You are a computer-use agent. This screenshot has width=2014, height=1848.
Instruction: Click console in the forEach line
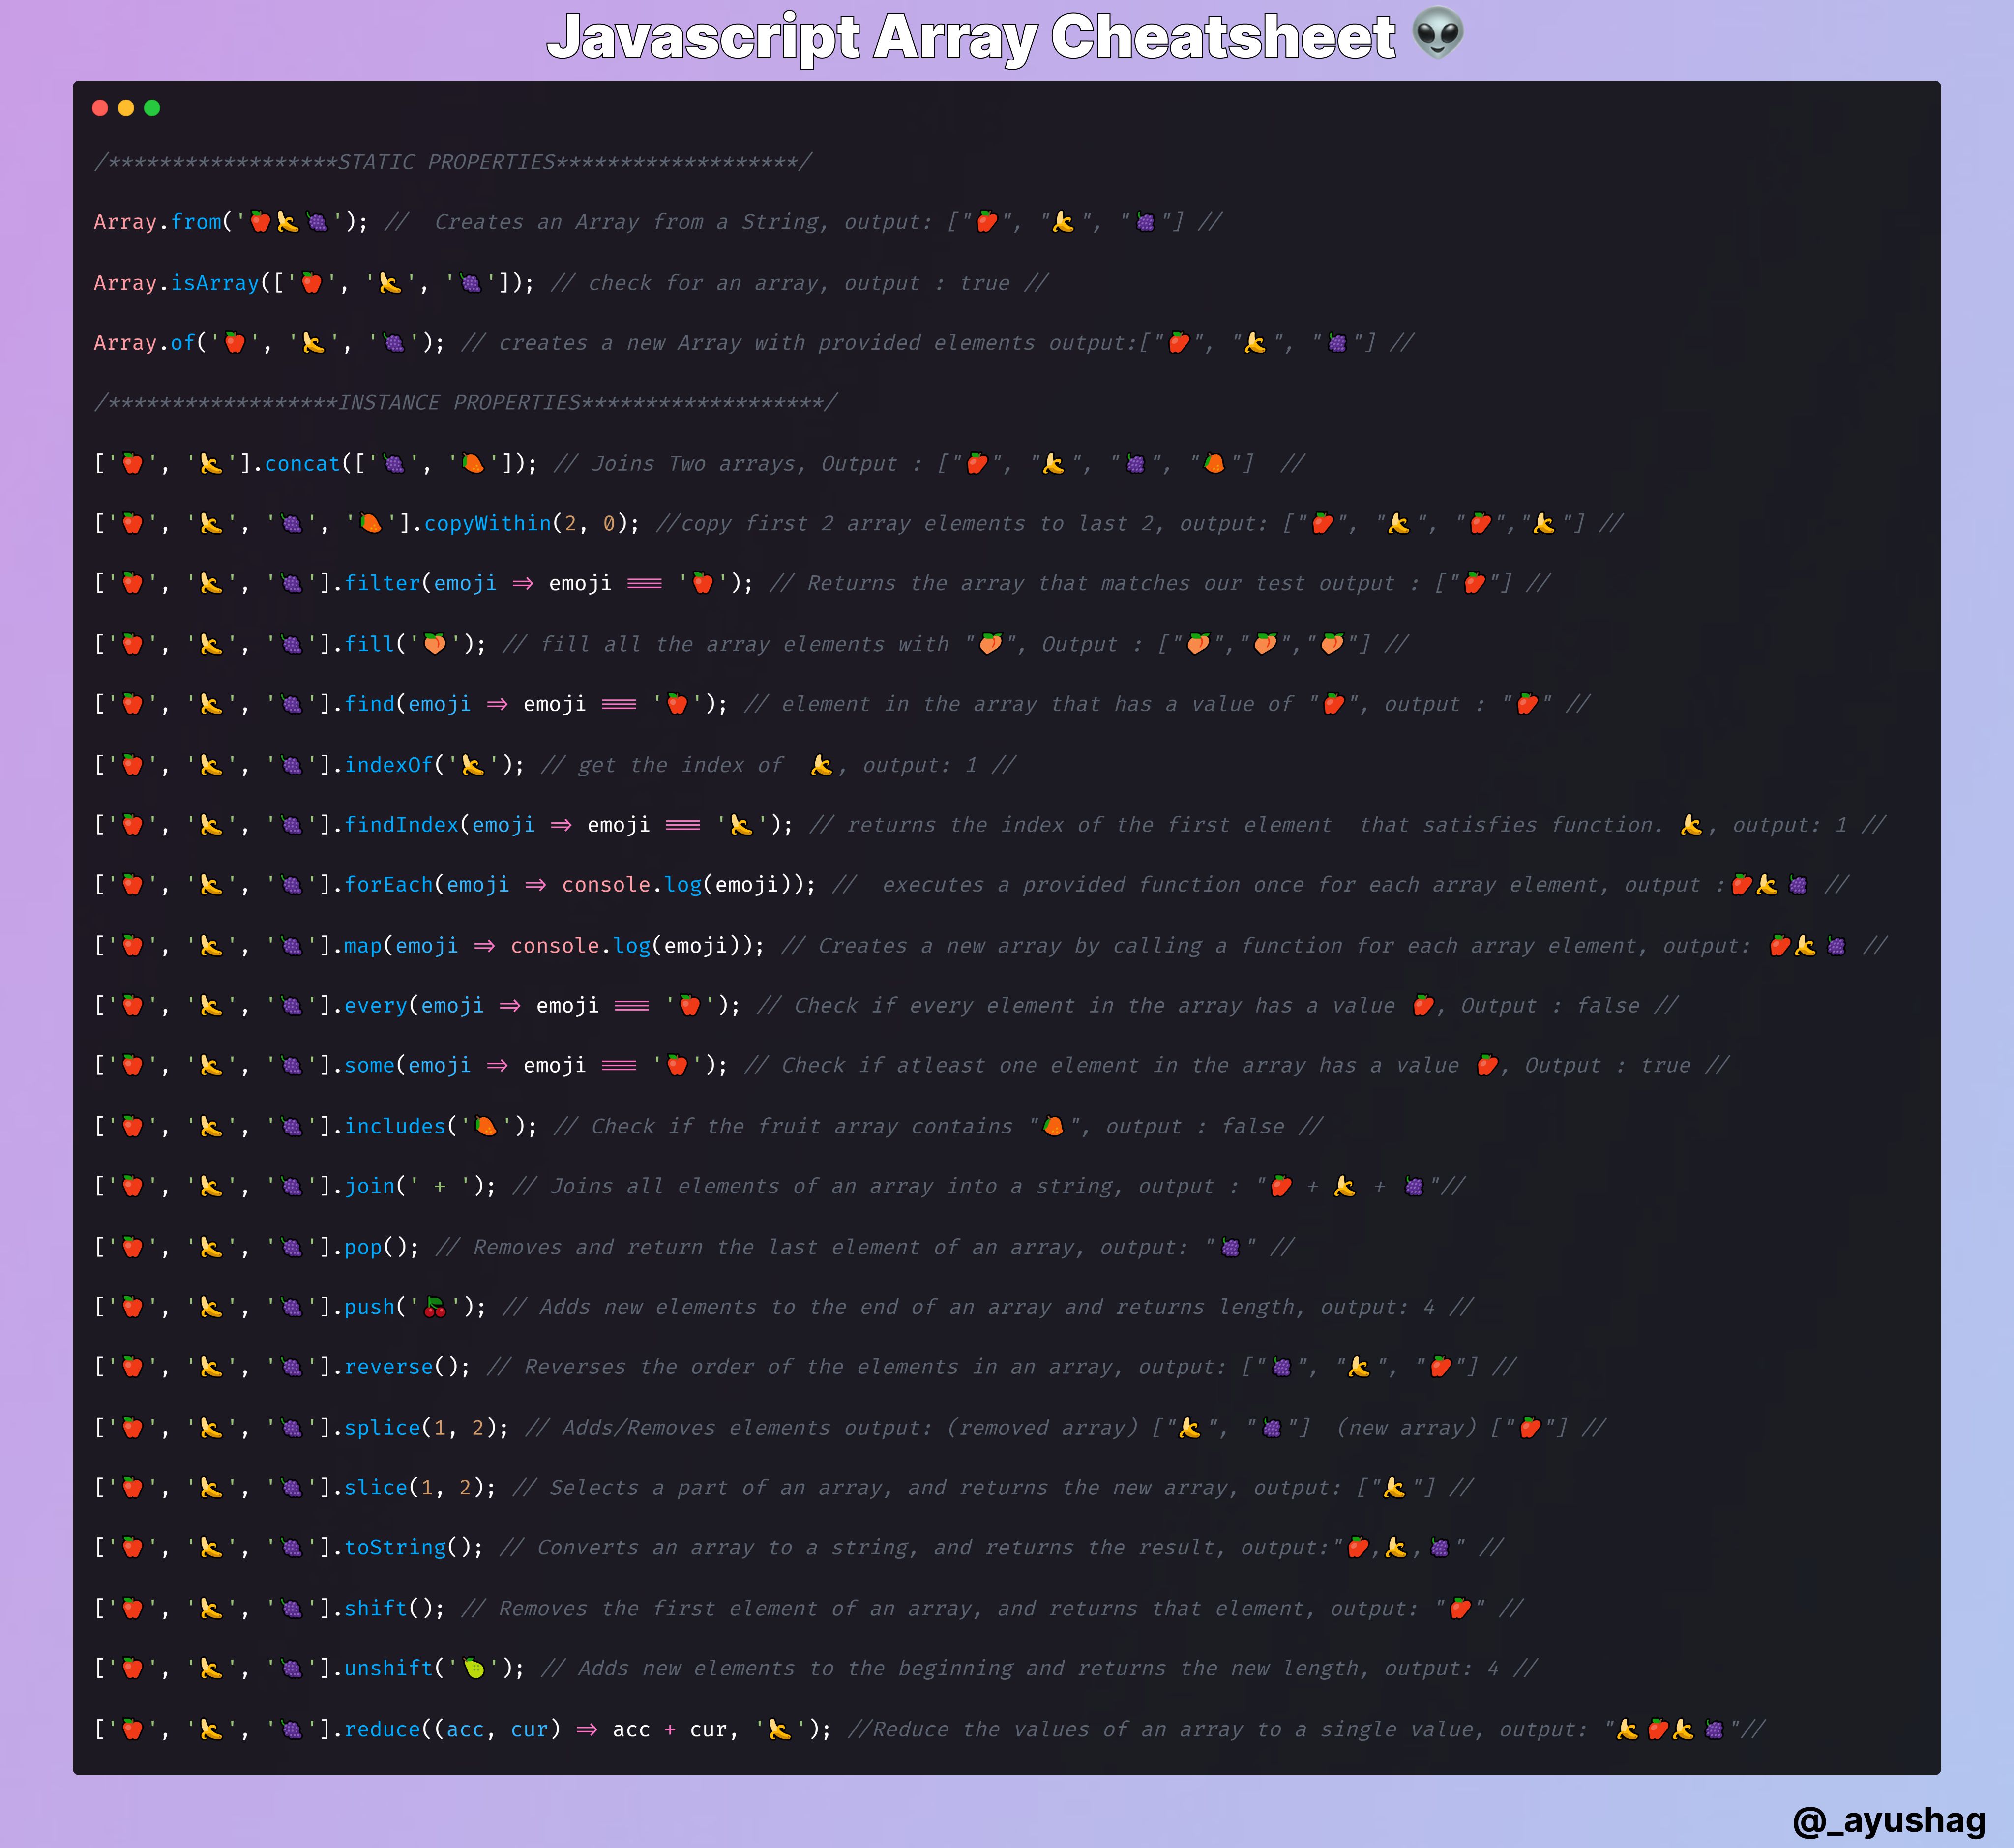(x=606, y=885)
